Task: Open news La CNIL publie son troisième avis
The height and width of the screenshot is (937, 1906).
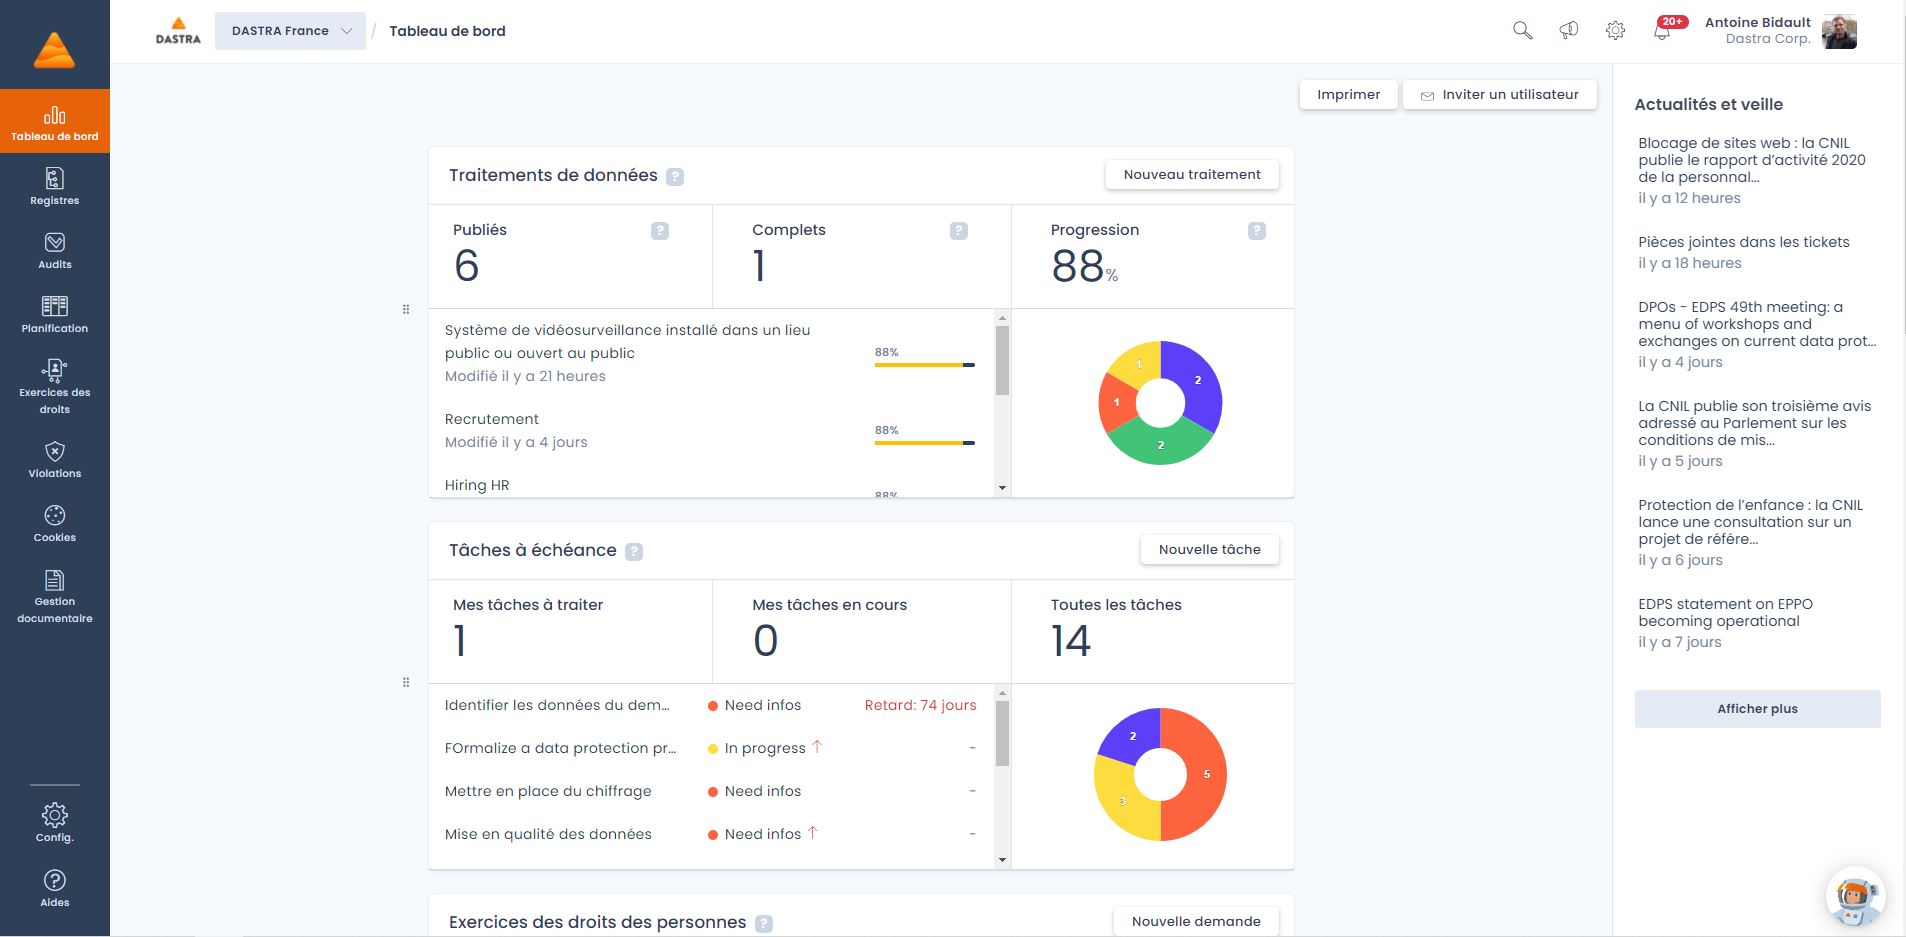Action: coord(1754,423)
